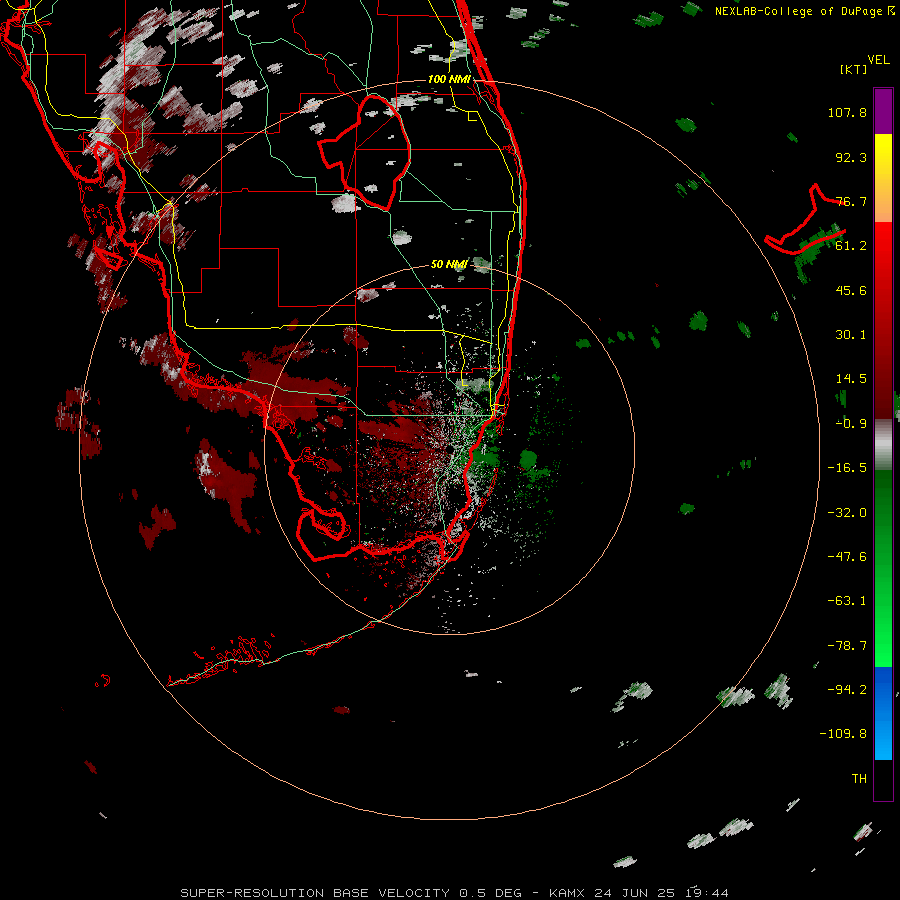The height and width of the screenshot is (900, 900).
Task: Click the VEL legend title
Action: (x=878, y=60)
